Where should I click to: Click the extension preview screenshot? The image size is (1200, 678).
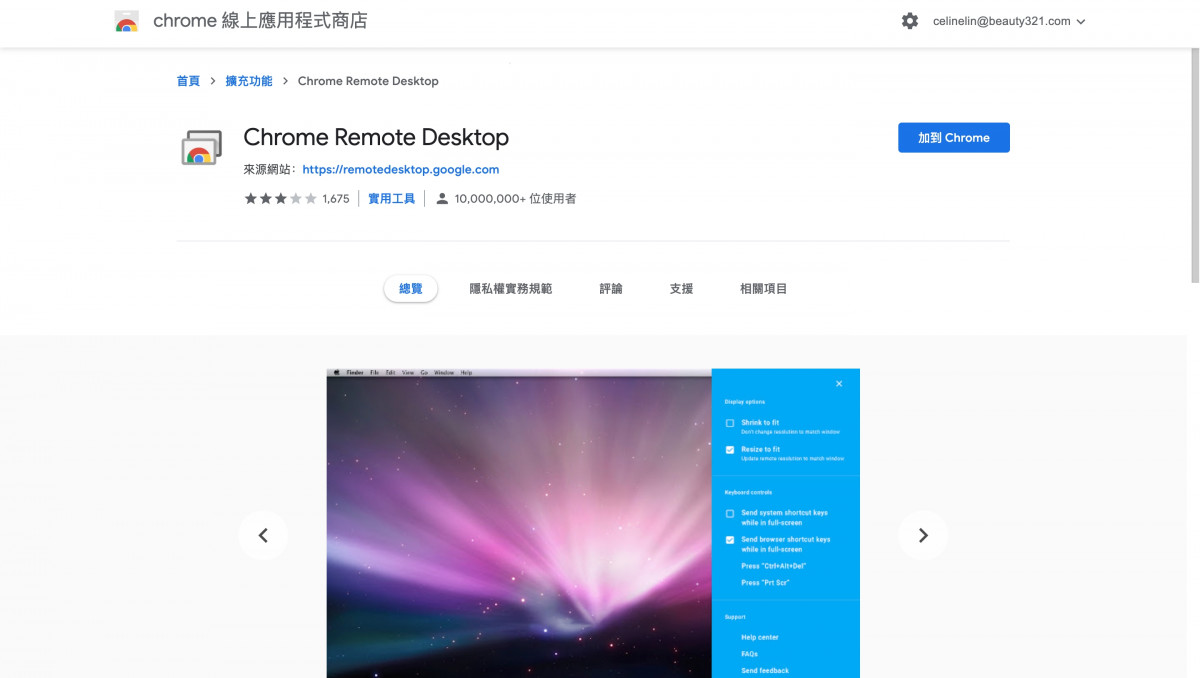593,523
